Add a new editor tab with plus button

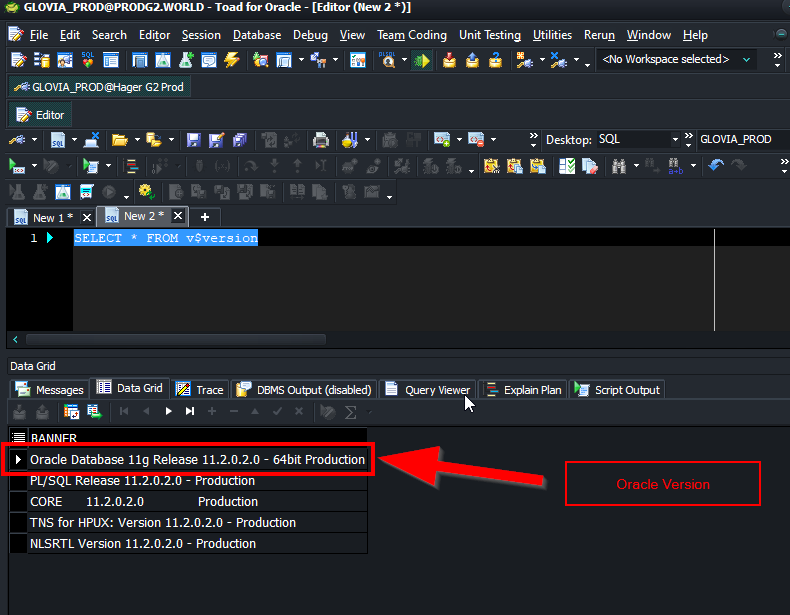pos(205,217)
